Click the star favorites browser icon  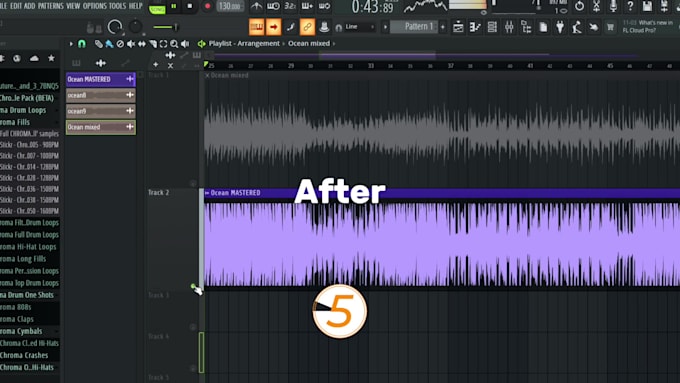51,58
